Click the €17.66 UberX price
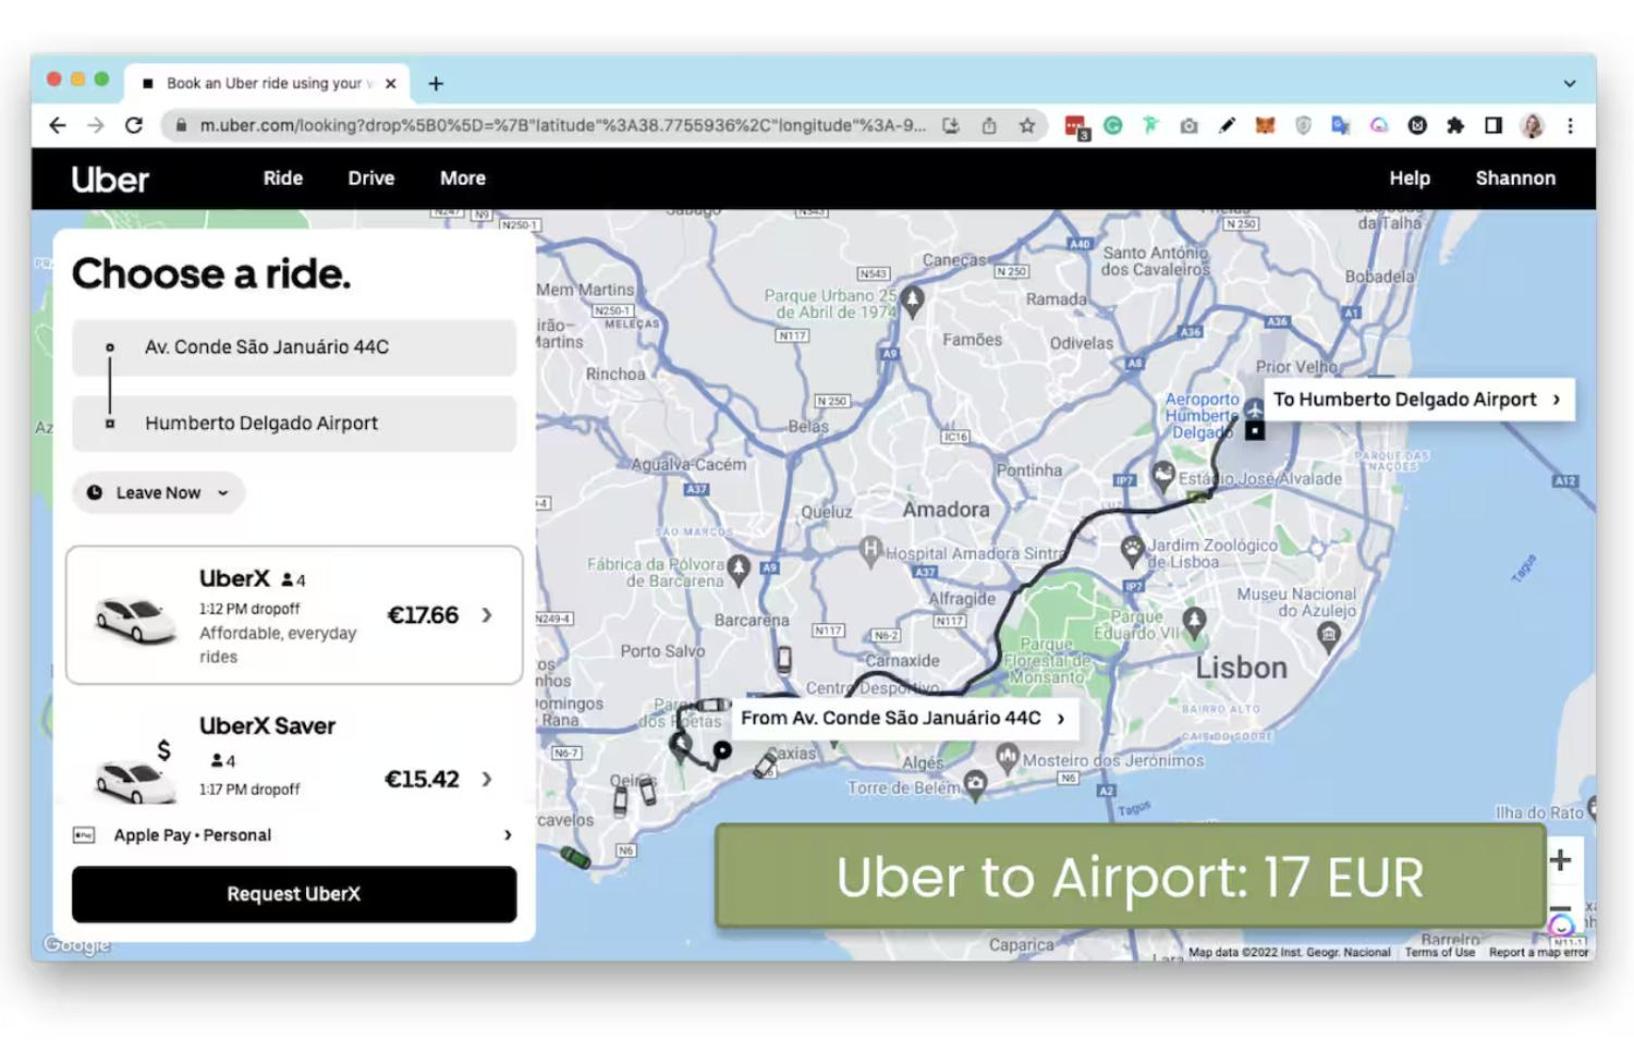1634x1040 pixels. click(423, 615)
